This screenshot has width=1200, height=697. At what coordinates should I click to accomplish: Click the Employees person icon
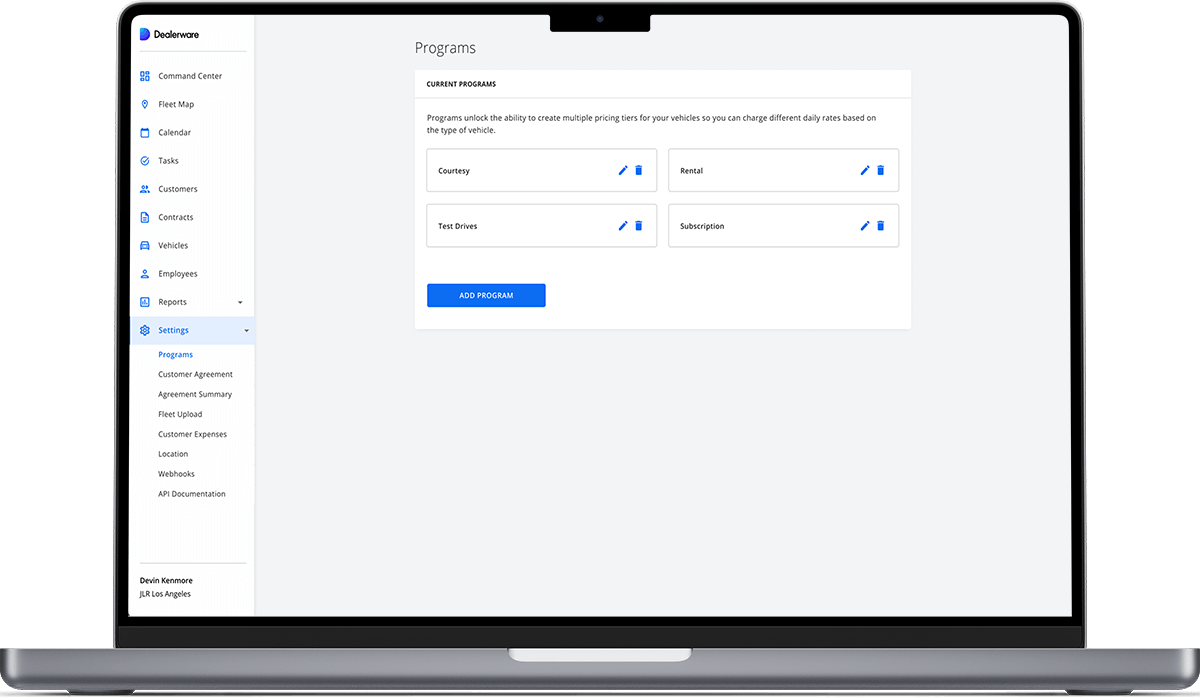145,273
